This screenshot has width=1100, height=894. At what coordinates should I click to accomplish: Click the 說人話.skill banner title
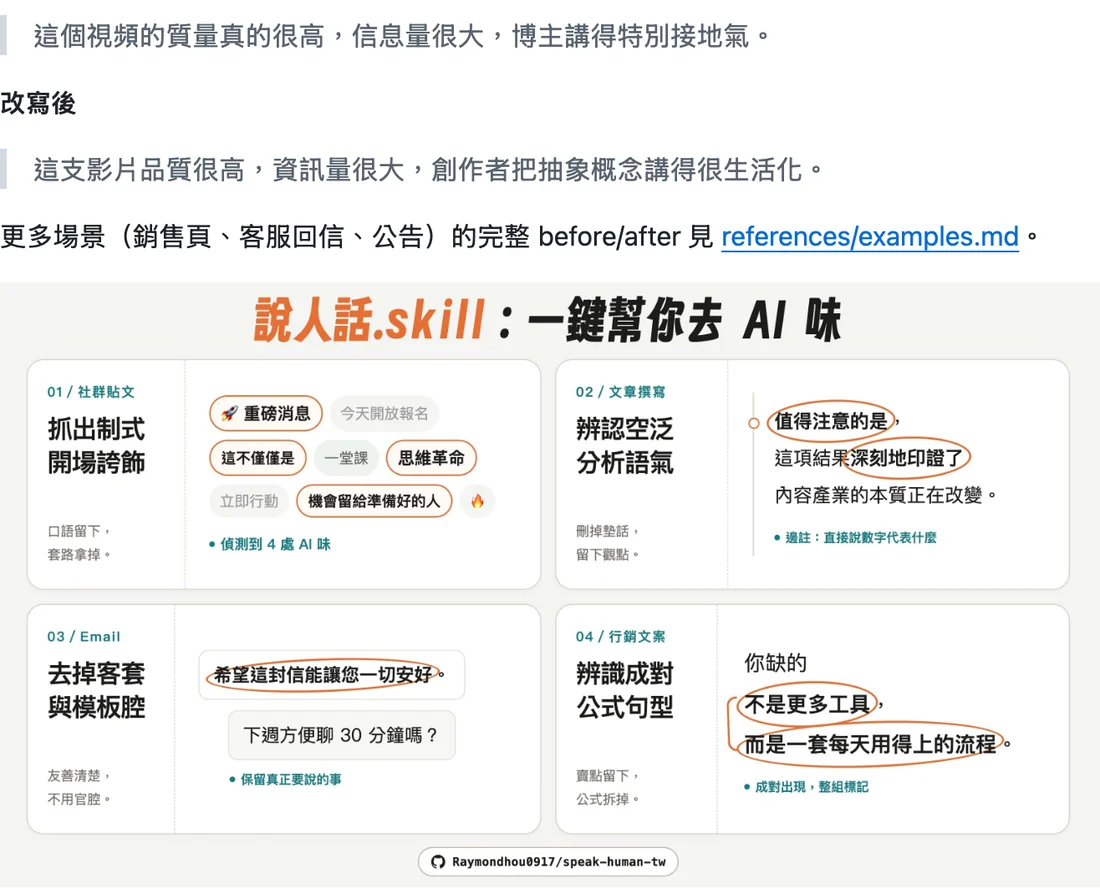[547, 320]
